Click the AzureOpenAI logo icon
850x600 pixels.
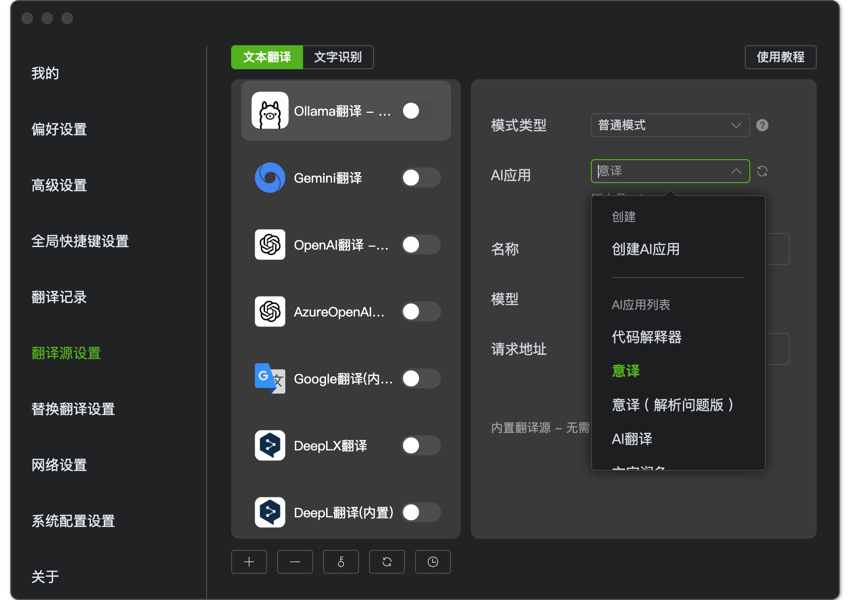(269, 312)
